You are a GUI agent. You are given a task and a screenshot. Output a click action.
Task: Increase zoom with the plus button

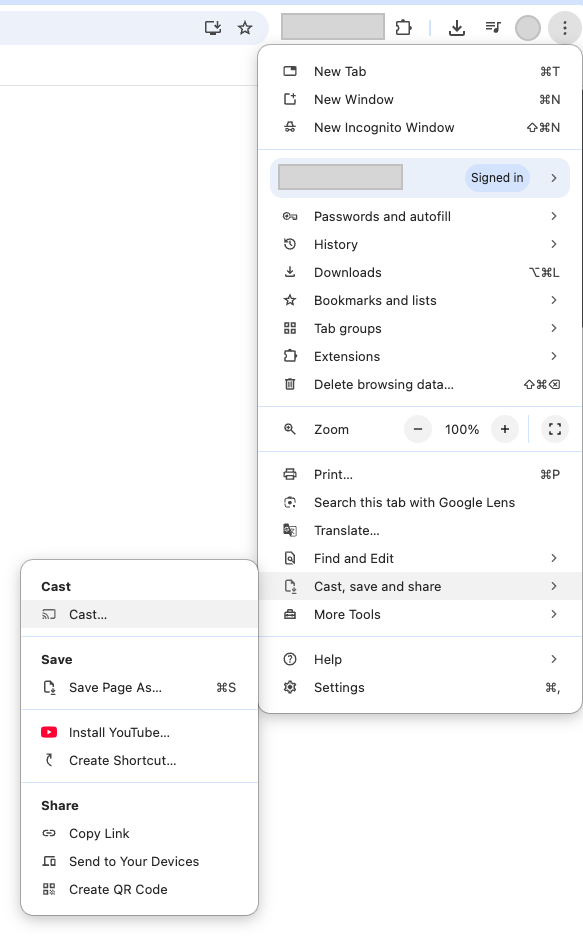(505, 428)
